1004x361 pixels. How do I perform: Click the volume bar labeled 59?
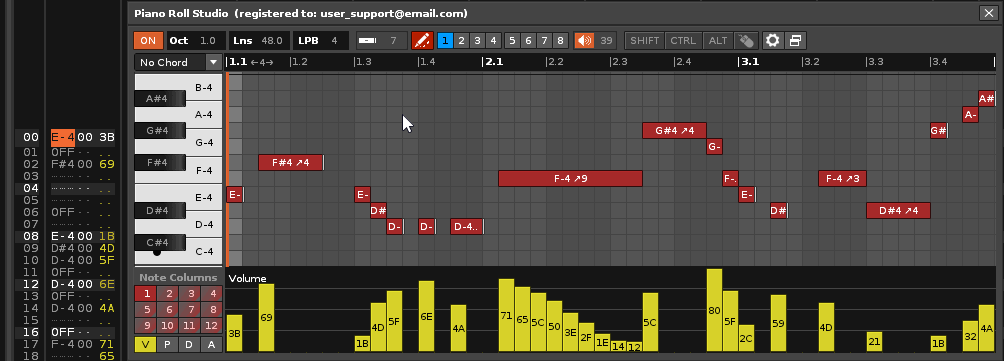point(779,323)
